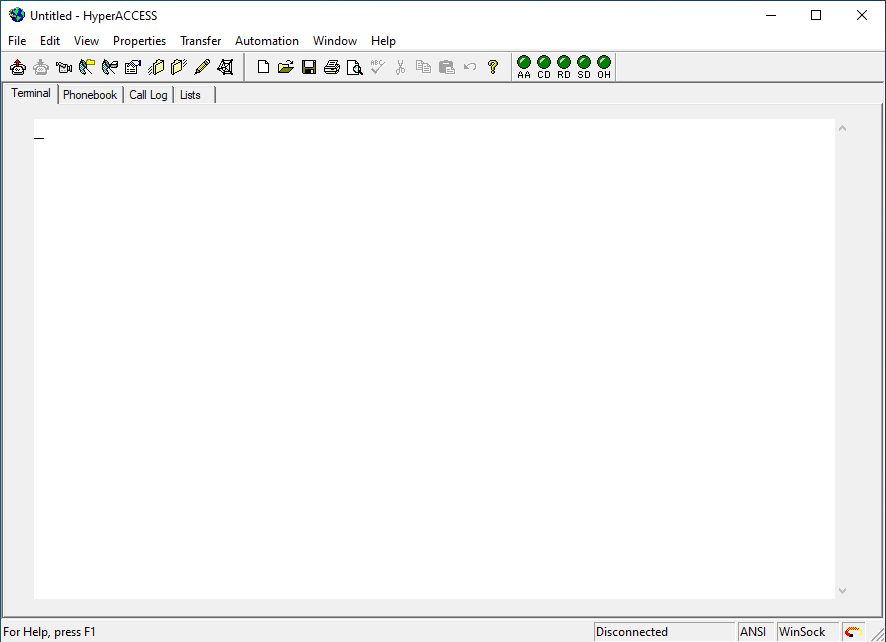Click the Disconnected status bar field

(664, 632)
